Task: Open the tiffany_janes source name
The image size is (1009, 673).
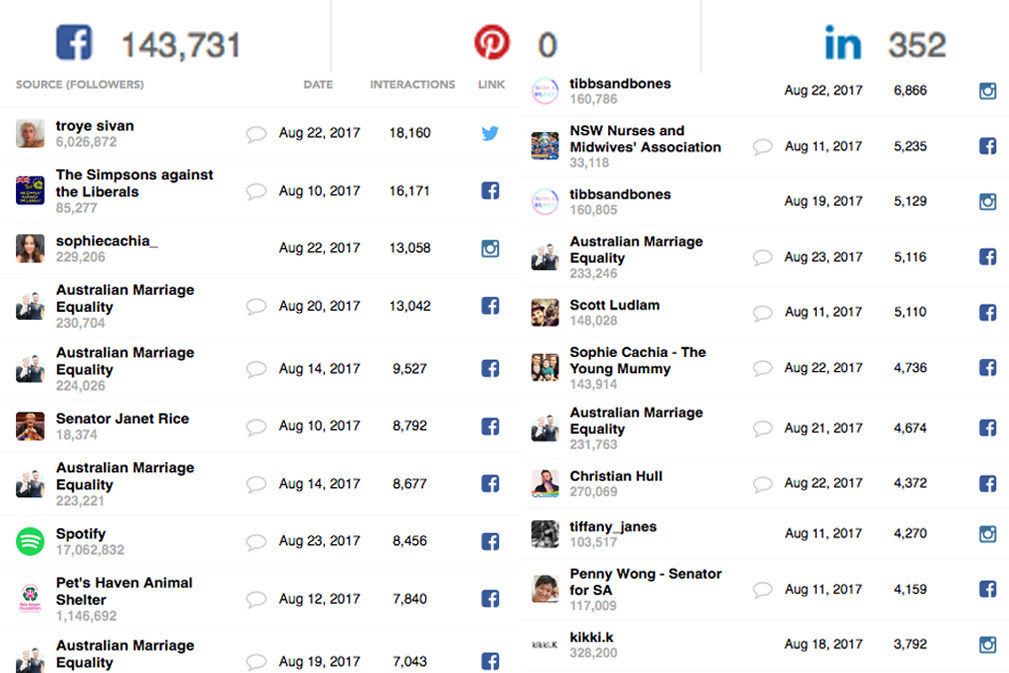Action: [x=613, y=527]
